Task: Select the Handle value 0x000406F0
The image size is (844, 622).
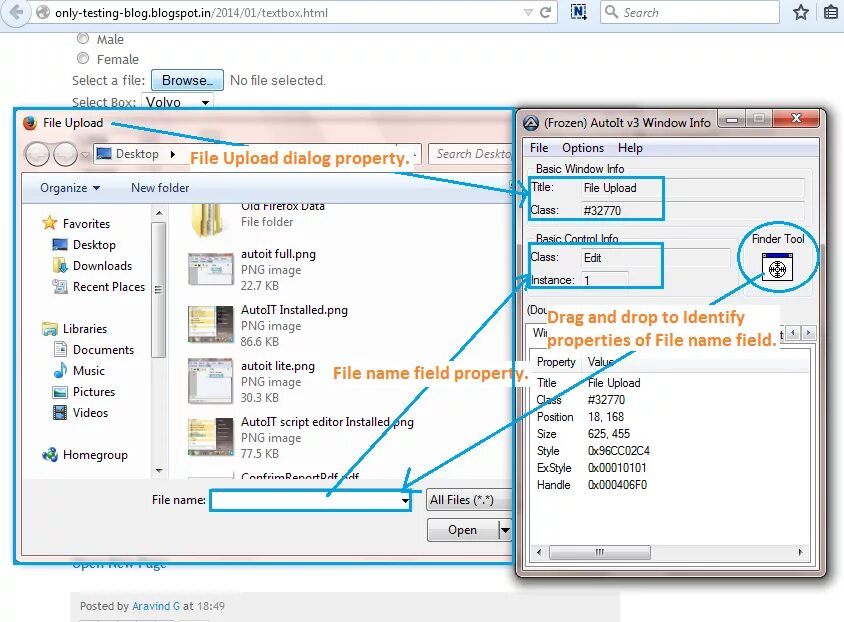Action: click(617, 485)
